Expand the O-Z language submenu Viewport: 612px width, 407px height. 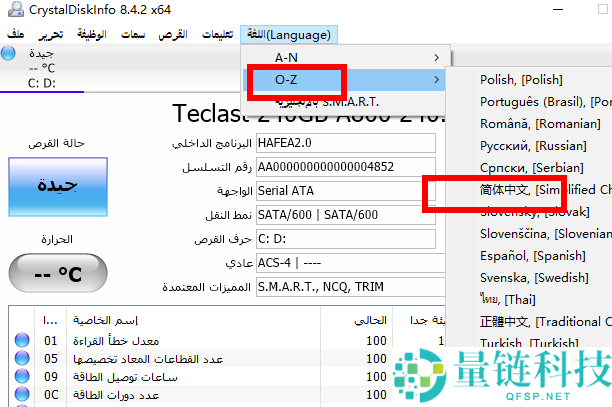[345, 80]
